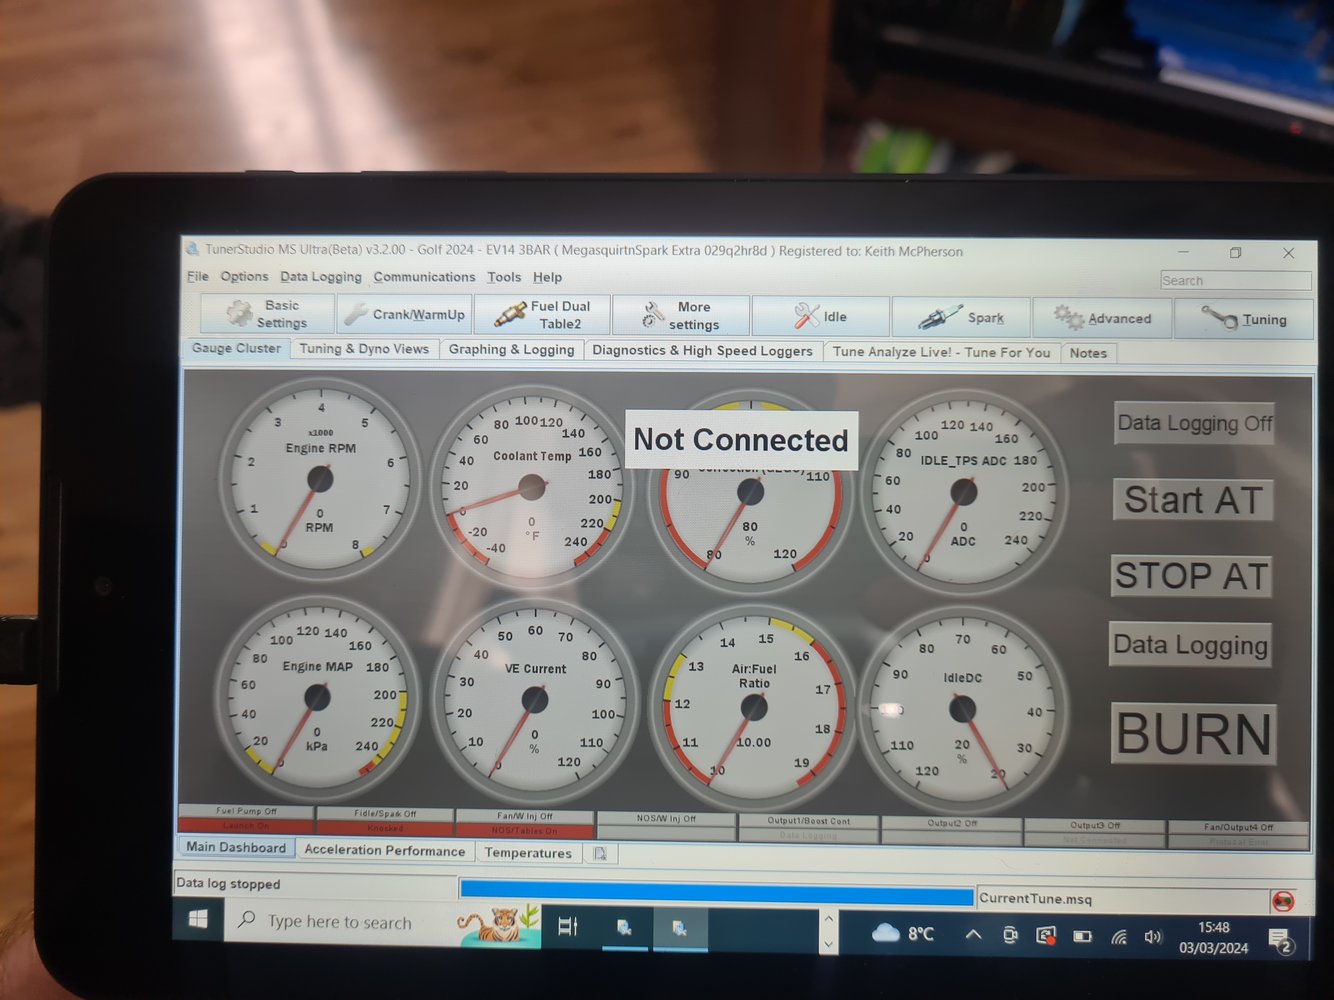Click the Engine RPM gauge
Screen dimensions: 1334x1000
[320, 479]
